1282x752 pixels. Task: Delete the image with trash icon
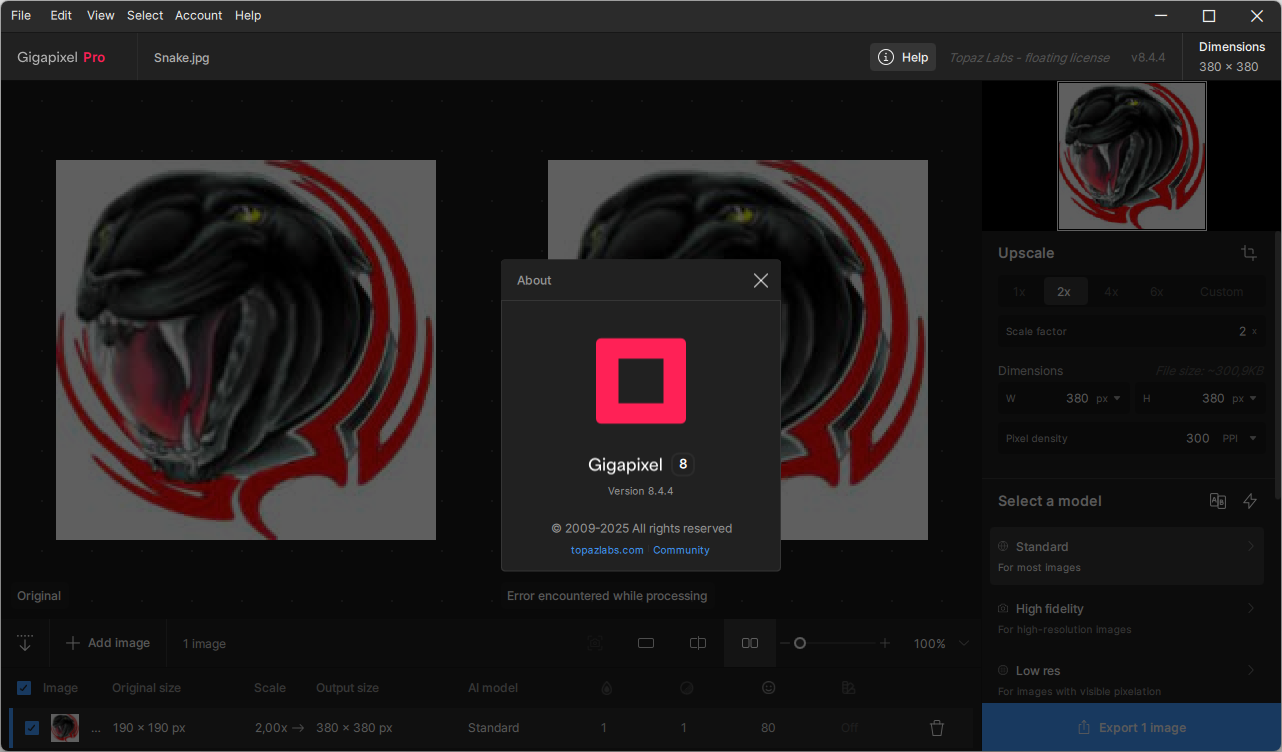click(937, 727)
